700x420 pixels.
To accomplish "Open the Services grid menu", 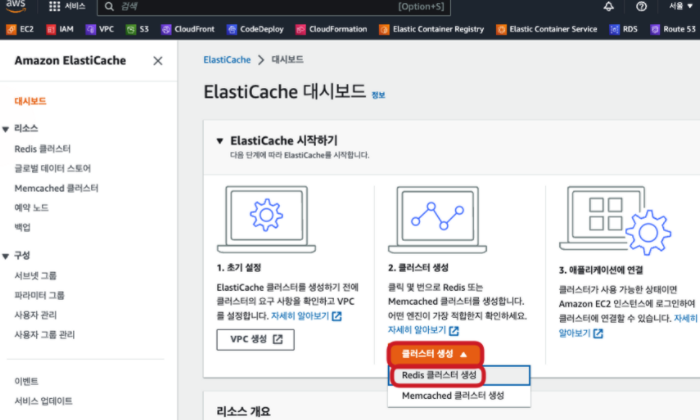I will coord(67,6).
